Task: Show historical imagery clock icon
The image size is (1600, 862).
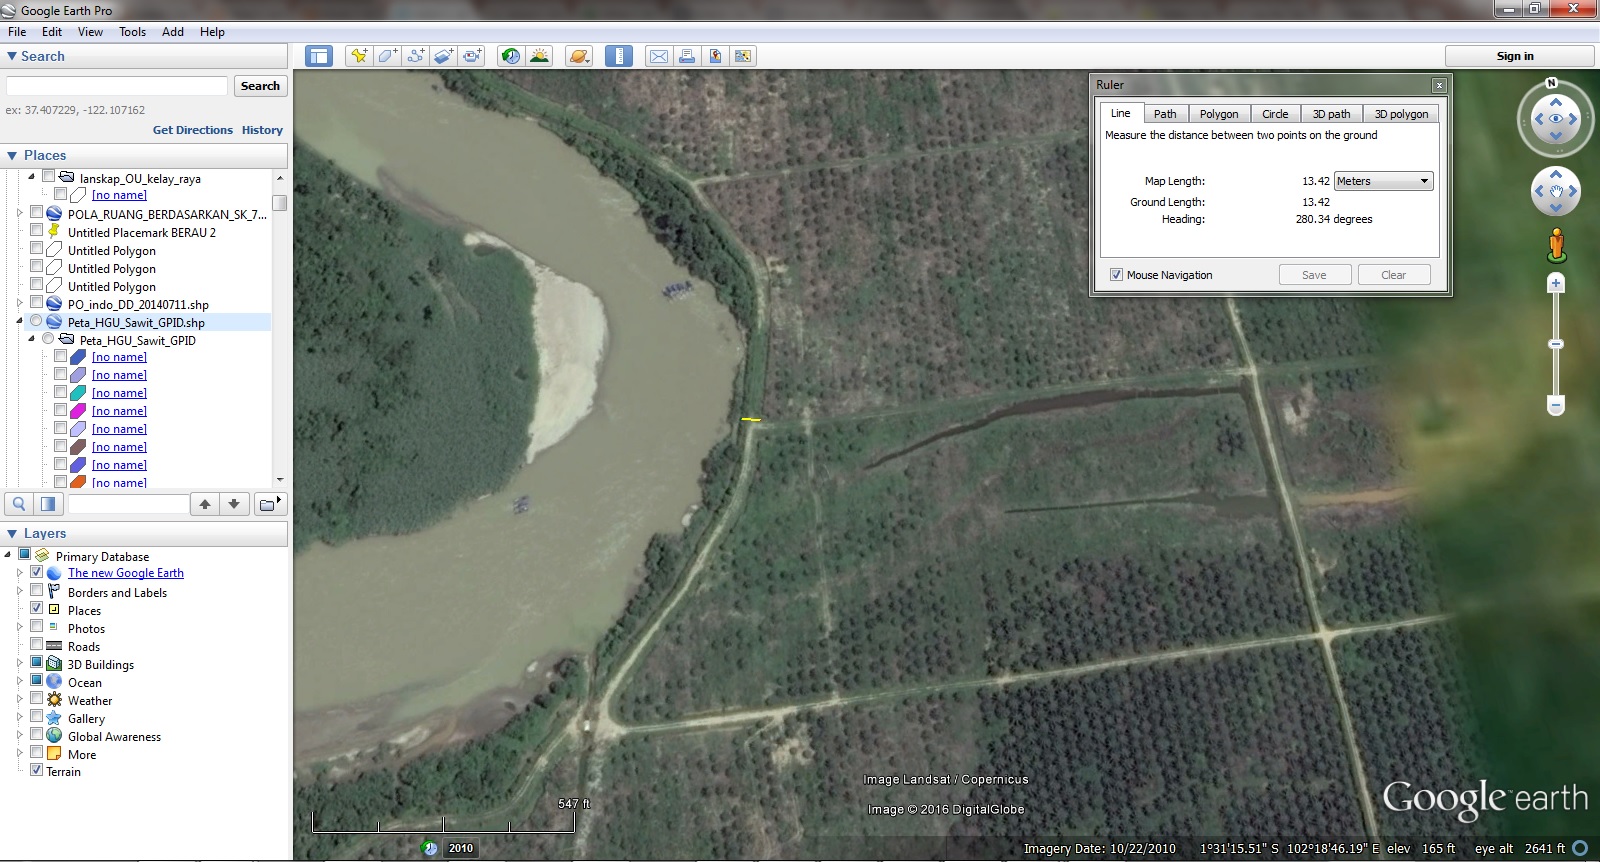Action: click(511, 56)
